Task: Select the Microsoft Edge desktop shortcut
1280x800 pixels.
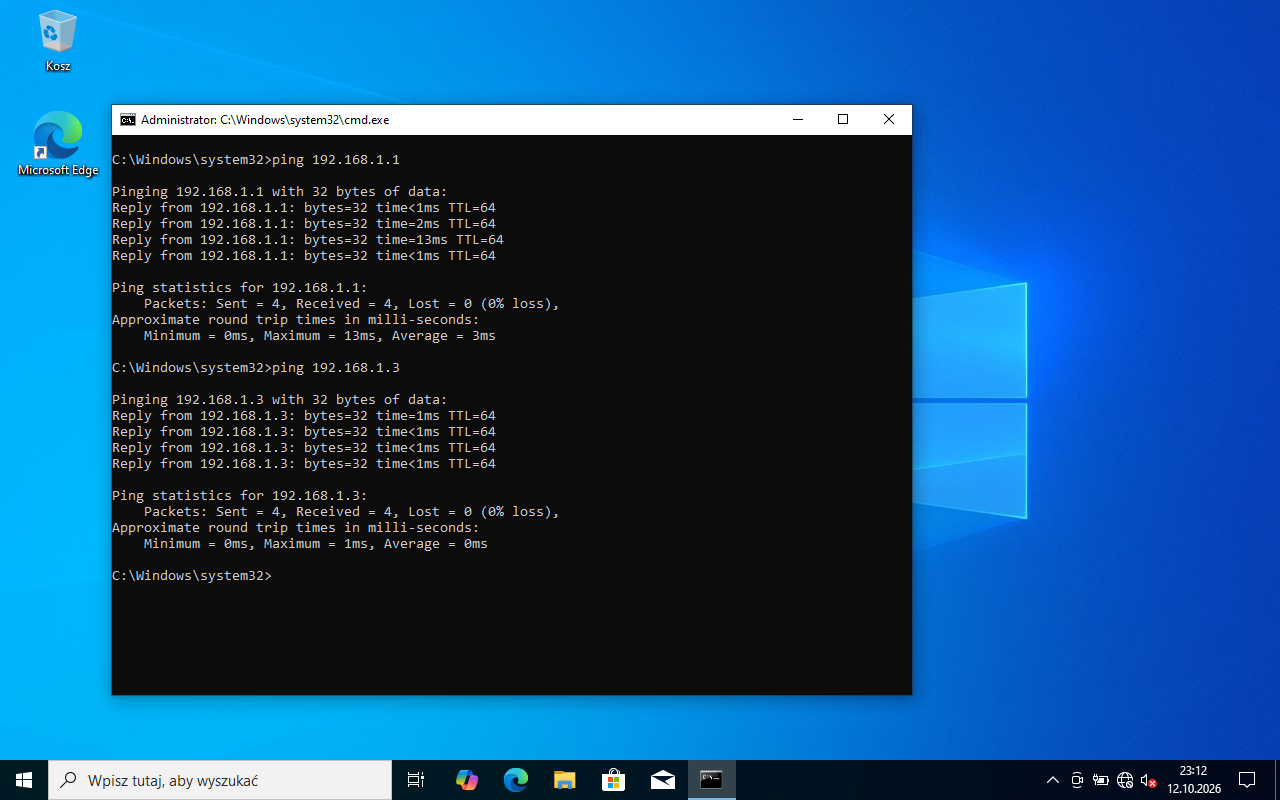Action: pos(58,144)
